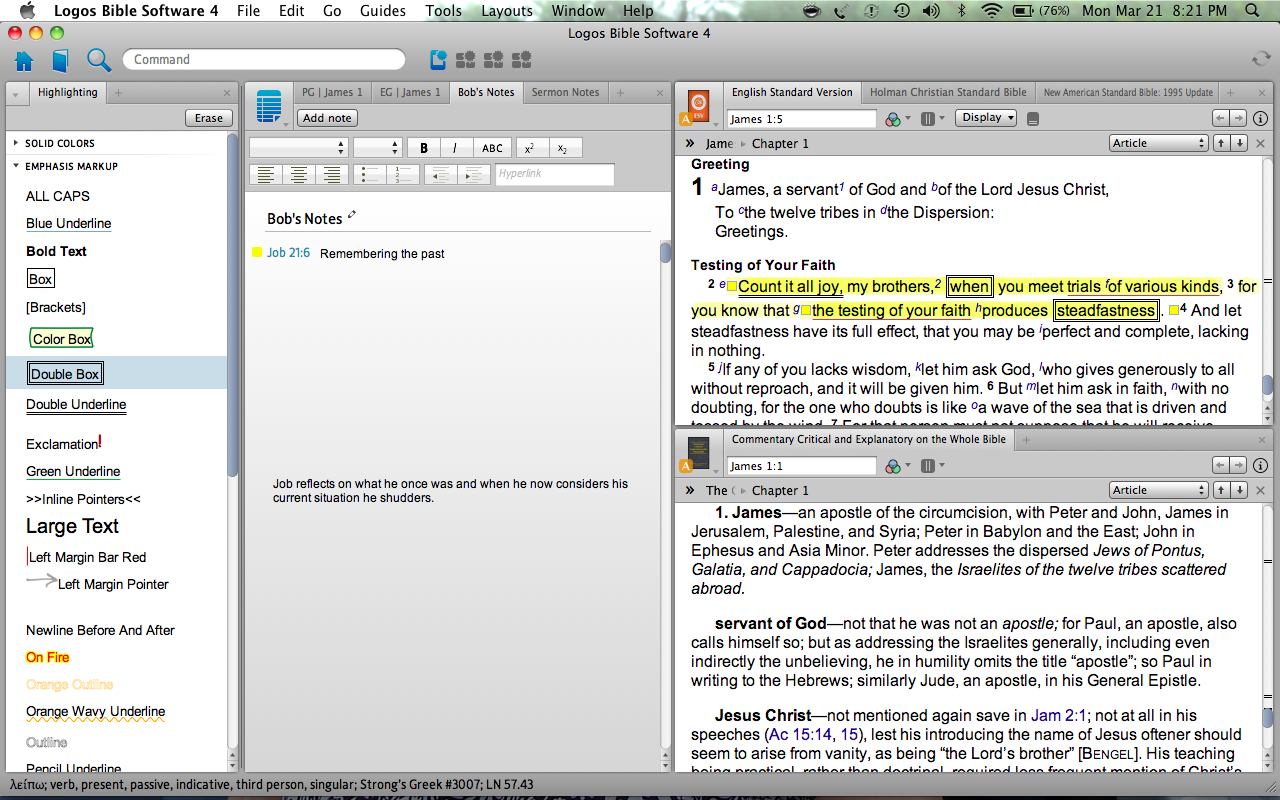Viewport: 1280px width, 800px height.
Task: Switch to Holman Christian Standard Bible tab
Action: coord(948,92)
